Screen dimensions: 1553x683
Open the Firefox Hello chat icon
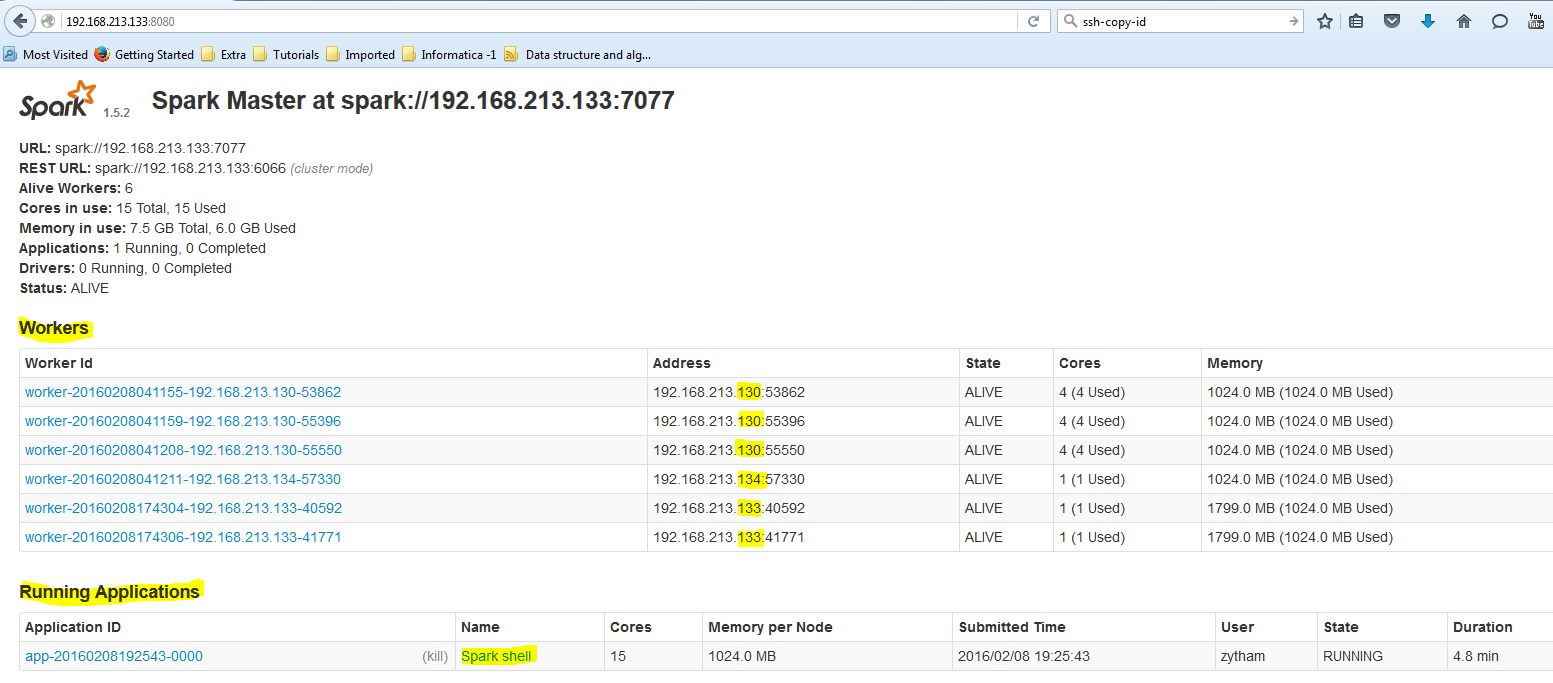coord(1499,20)
